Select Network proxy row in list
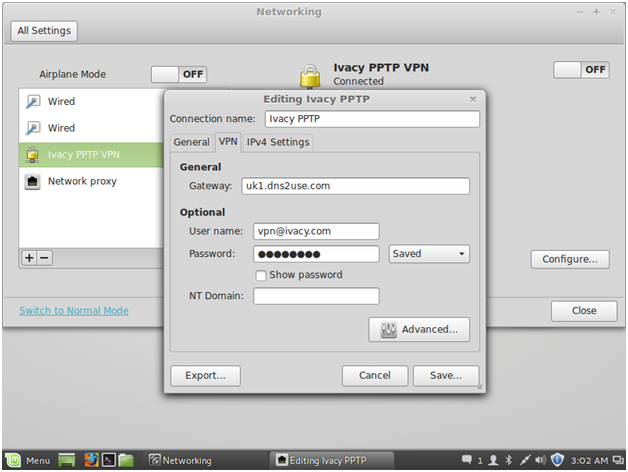Image resolution: width=628 pixels, height=472 pixels. (x=91, y=182)
